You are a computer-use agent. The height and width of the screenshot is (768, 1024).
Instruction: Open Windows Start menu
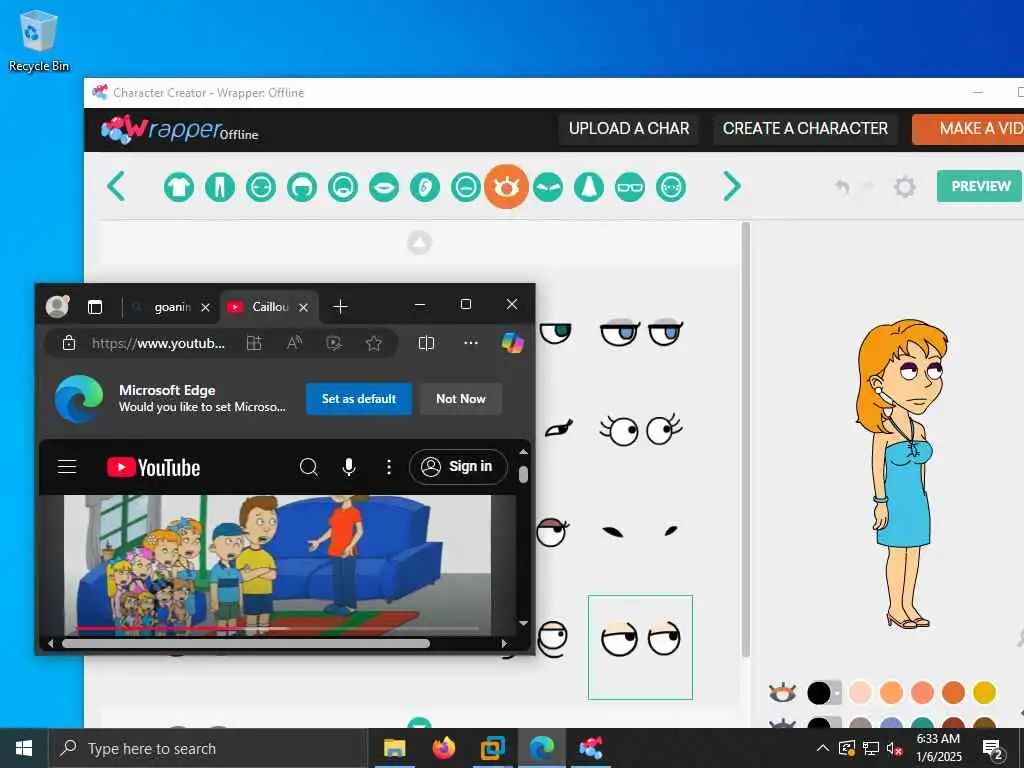pyautogui.click(x=24, y=748)
